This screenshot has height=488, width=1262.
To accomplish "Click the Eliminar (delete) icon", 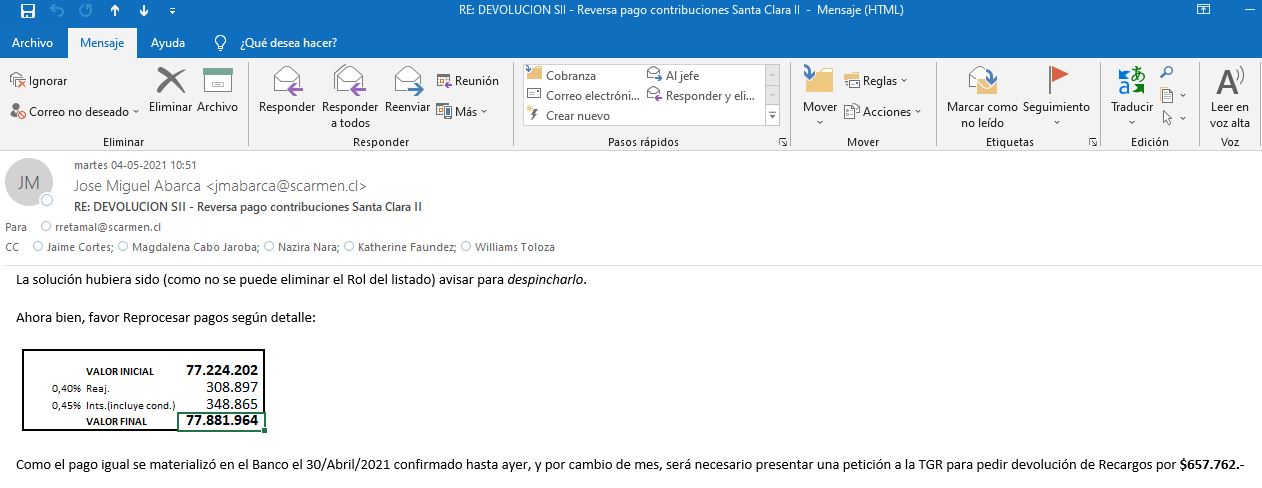I will click(x=170, y=82).
